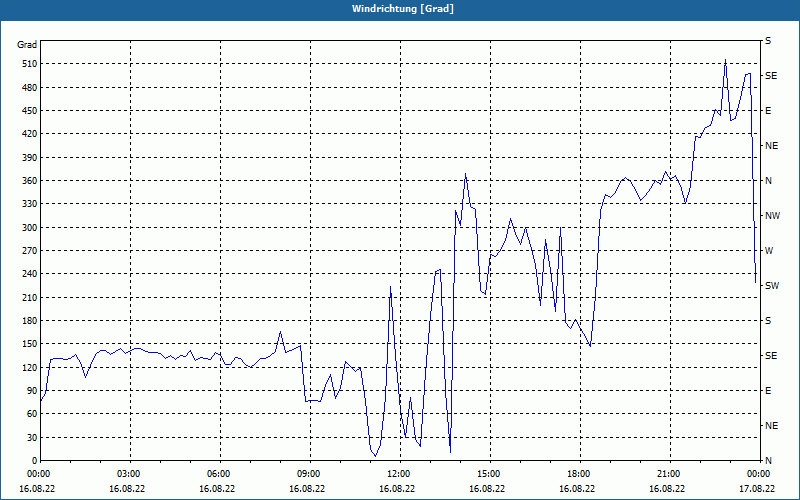800x500 pixels.
Task: Click the NW compass label on right axis
Action: click(772, 215)
